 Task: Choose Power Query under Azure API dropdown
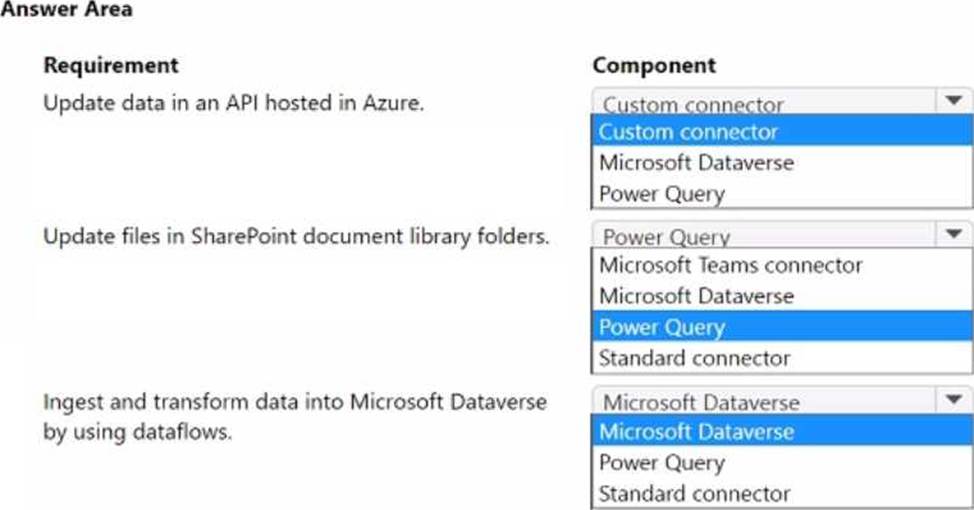[x=782, y=193]
